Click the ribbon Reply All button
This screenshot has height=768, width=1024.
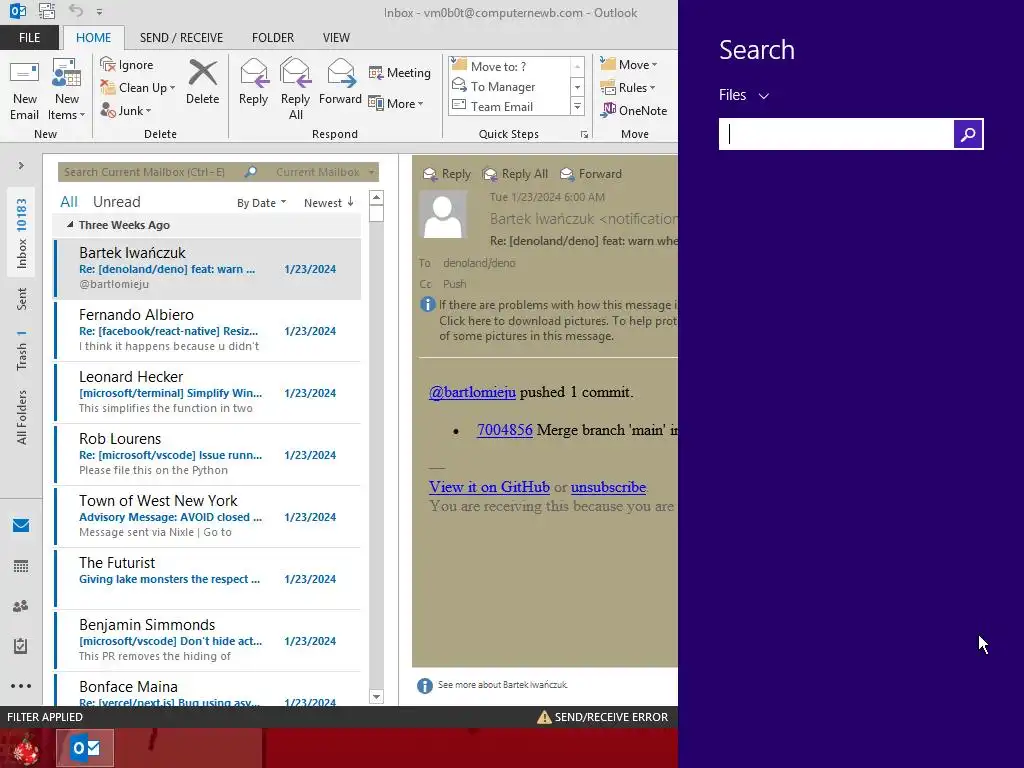[x=295, y=90]
